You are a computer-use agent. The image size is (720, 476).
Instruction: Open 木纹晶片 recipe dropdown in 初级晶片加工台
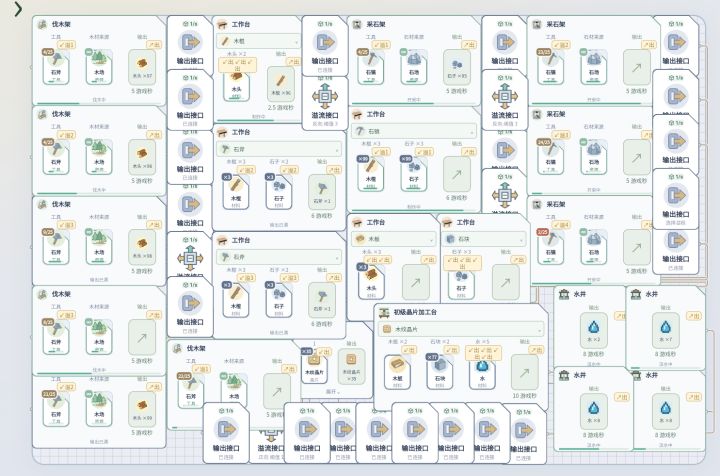click(x=461, y=329)
